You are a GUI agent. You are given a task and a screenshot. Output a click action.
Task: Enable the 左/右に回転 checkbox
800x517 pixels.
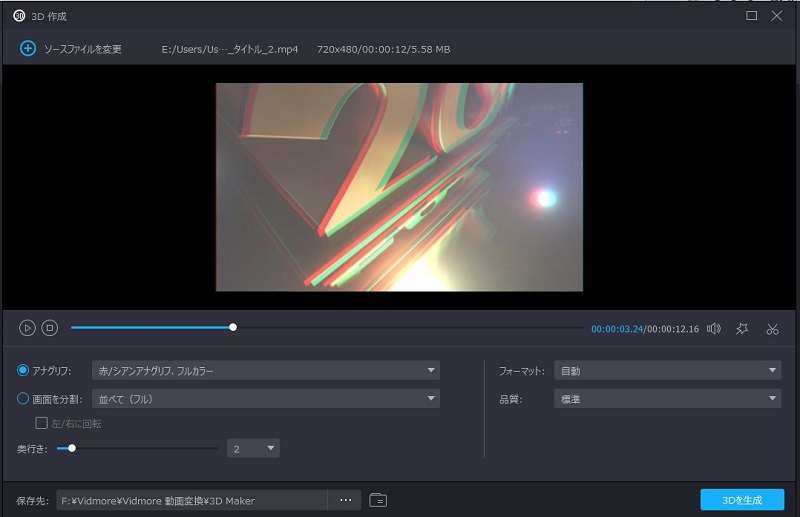click(x=42, y=423)
